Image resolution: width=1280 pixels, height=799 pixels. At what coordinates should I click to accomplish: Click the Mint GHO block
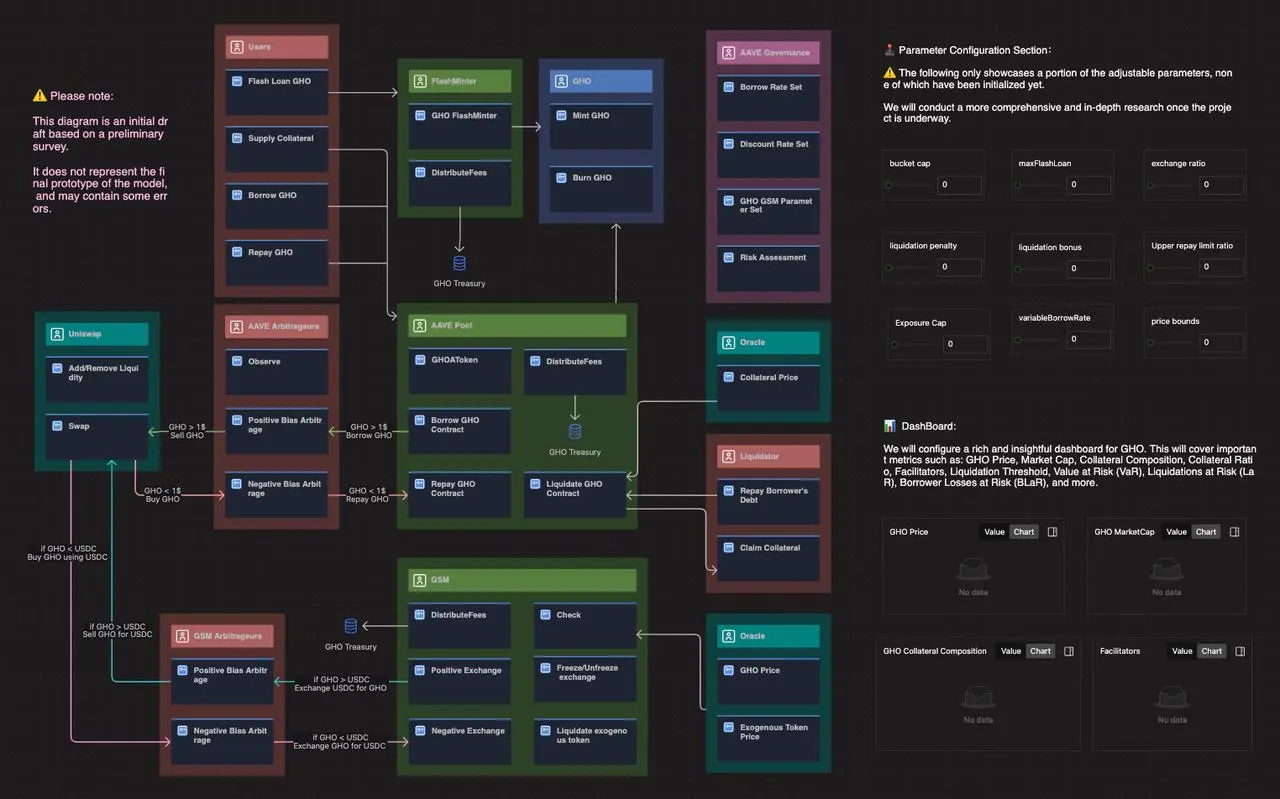click(596, 127)
